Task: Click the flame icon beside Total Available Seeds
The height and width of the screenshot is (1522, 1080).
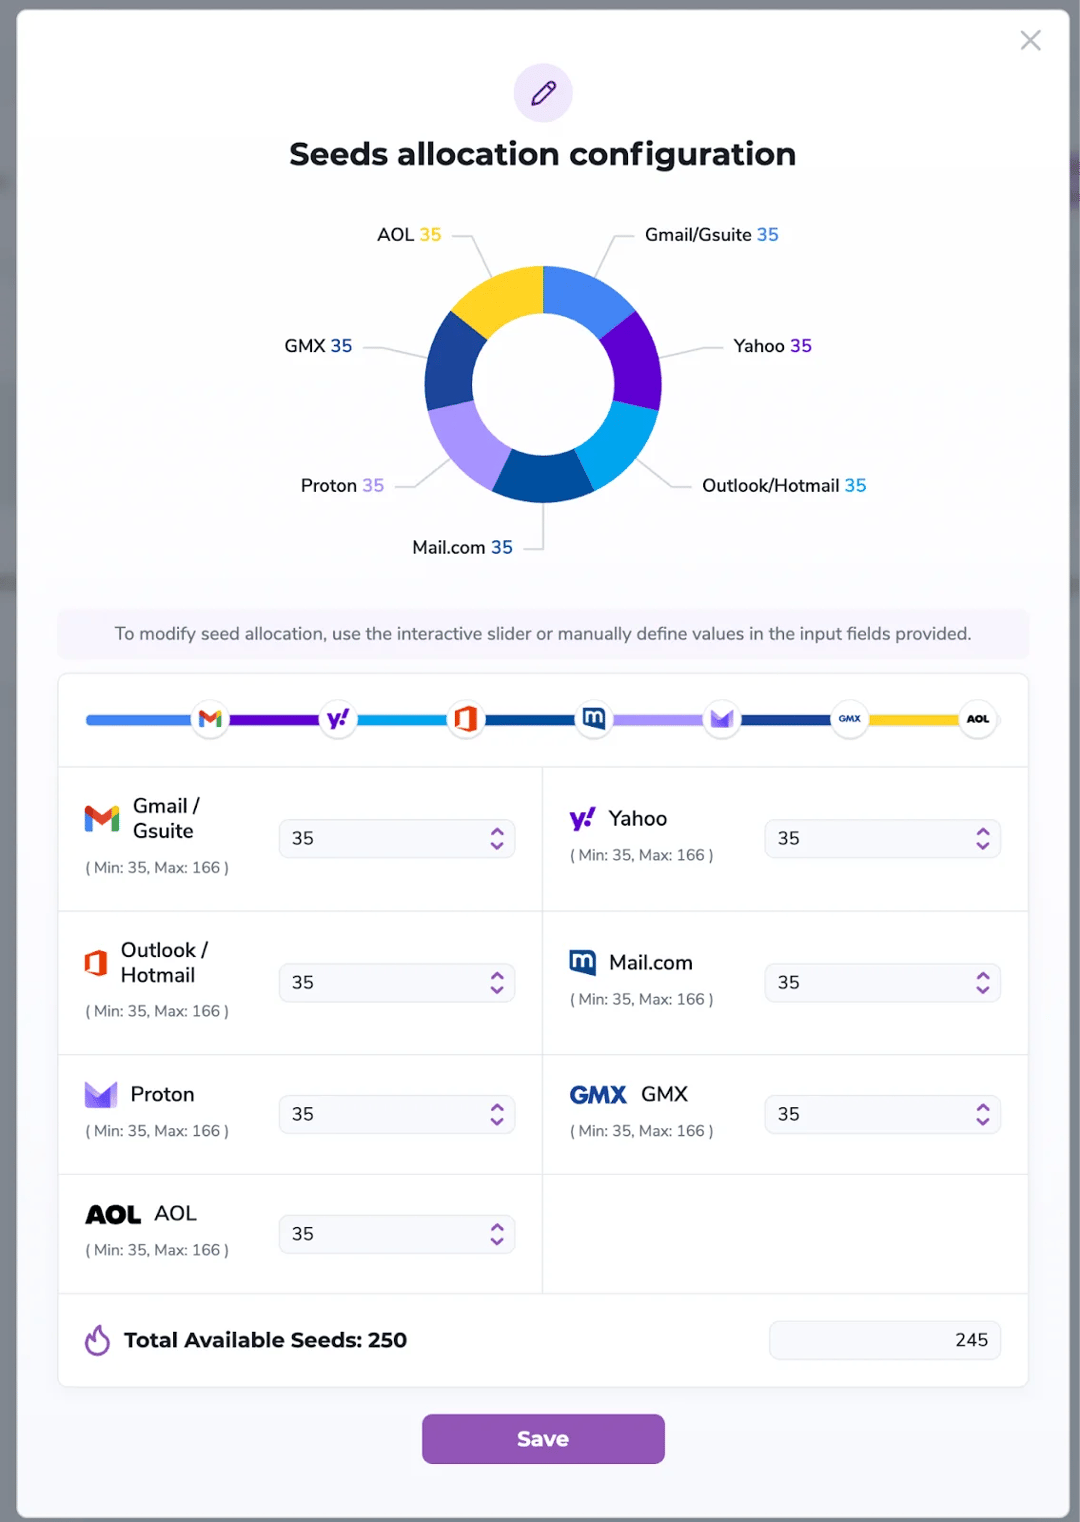Action: point(97,1340)
